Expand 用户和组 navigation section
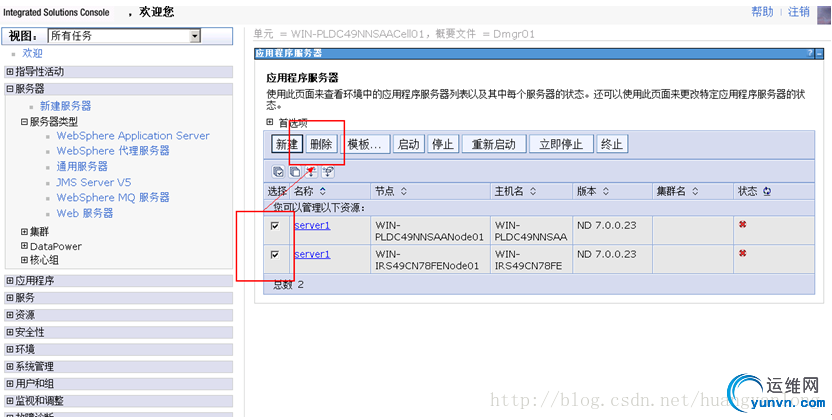This screenshot has height=420, width=832. coord(10,383)
